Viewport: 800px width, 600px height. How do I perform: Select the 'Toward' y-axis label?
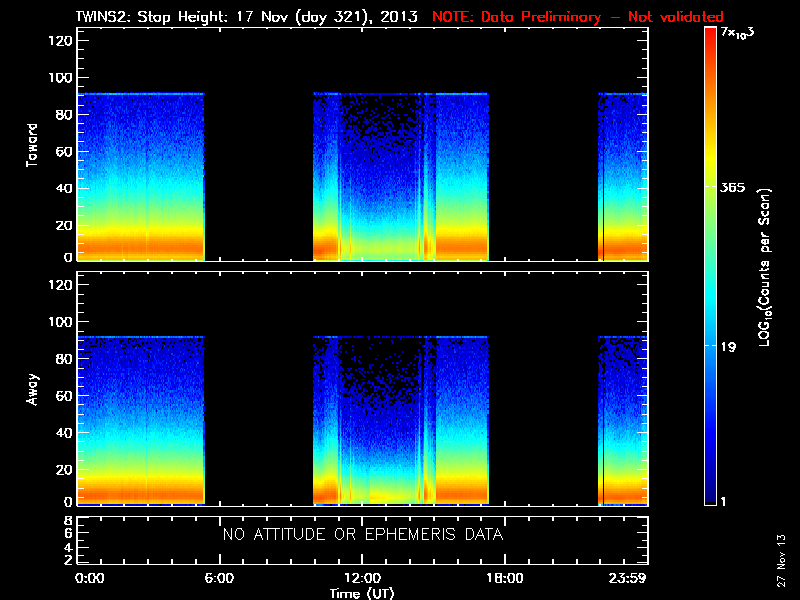(33, 146)
